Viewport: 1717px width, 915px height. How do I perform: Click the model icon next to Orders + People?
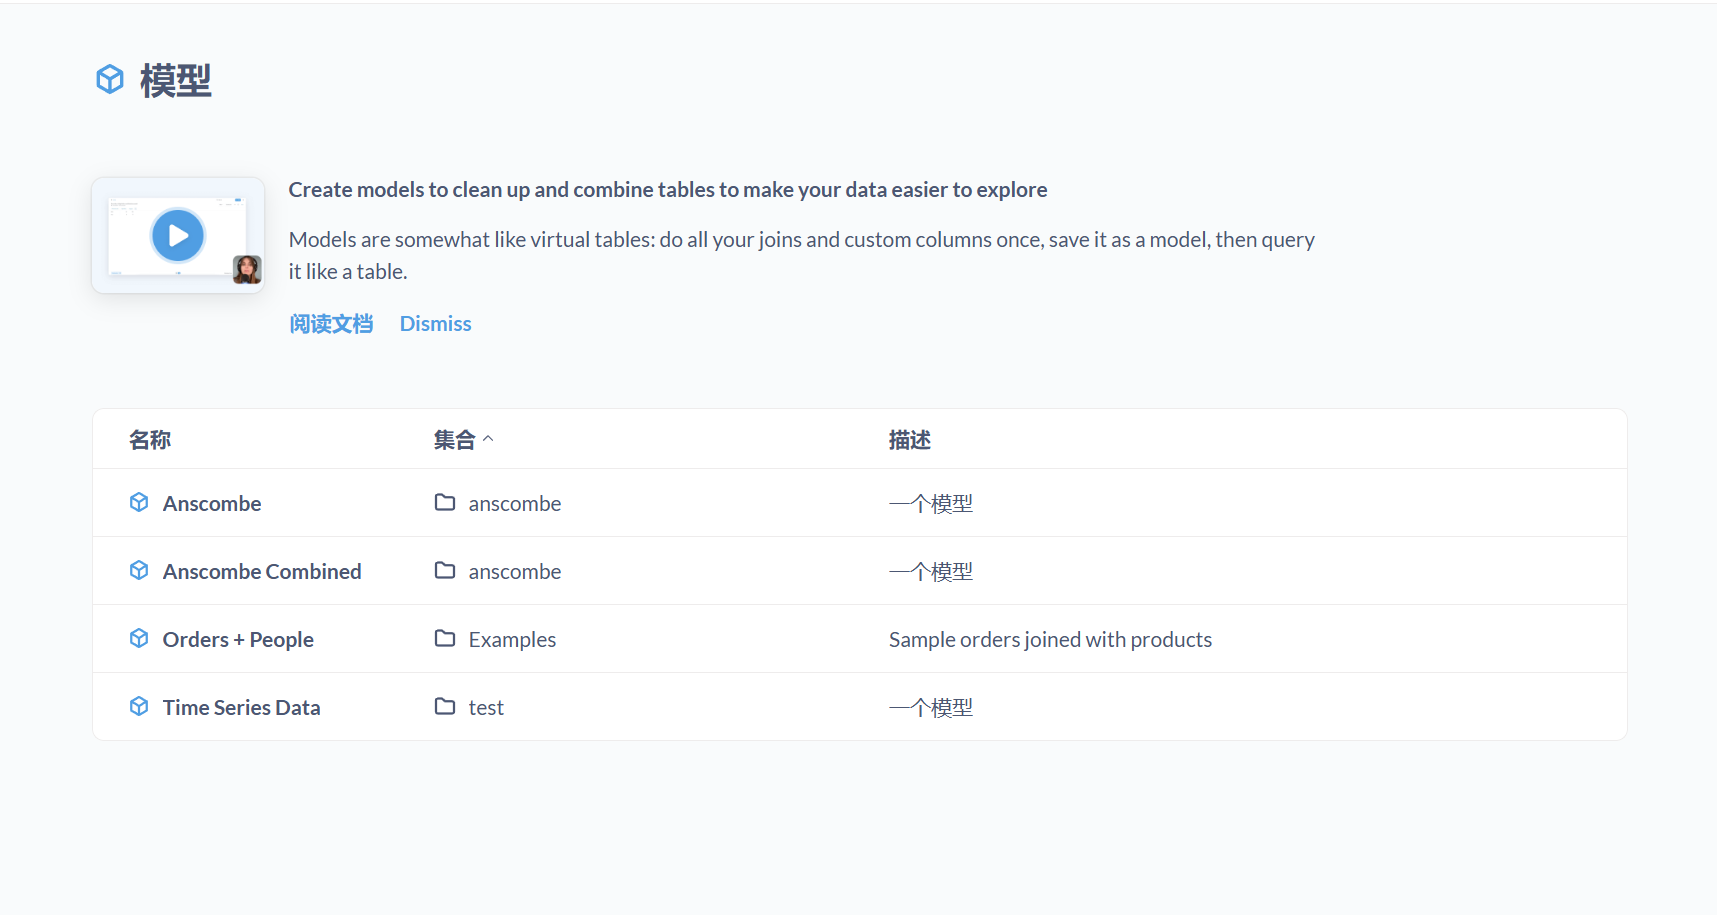[139, 638]
